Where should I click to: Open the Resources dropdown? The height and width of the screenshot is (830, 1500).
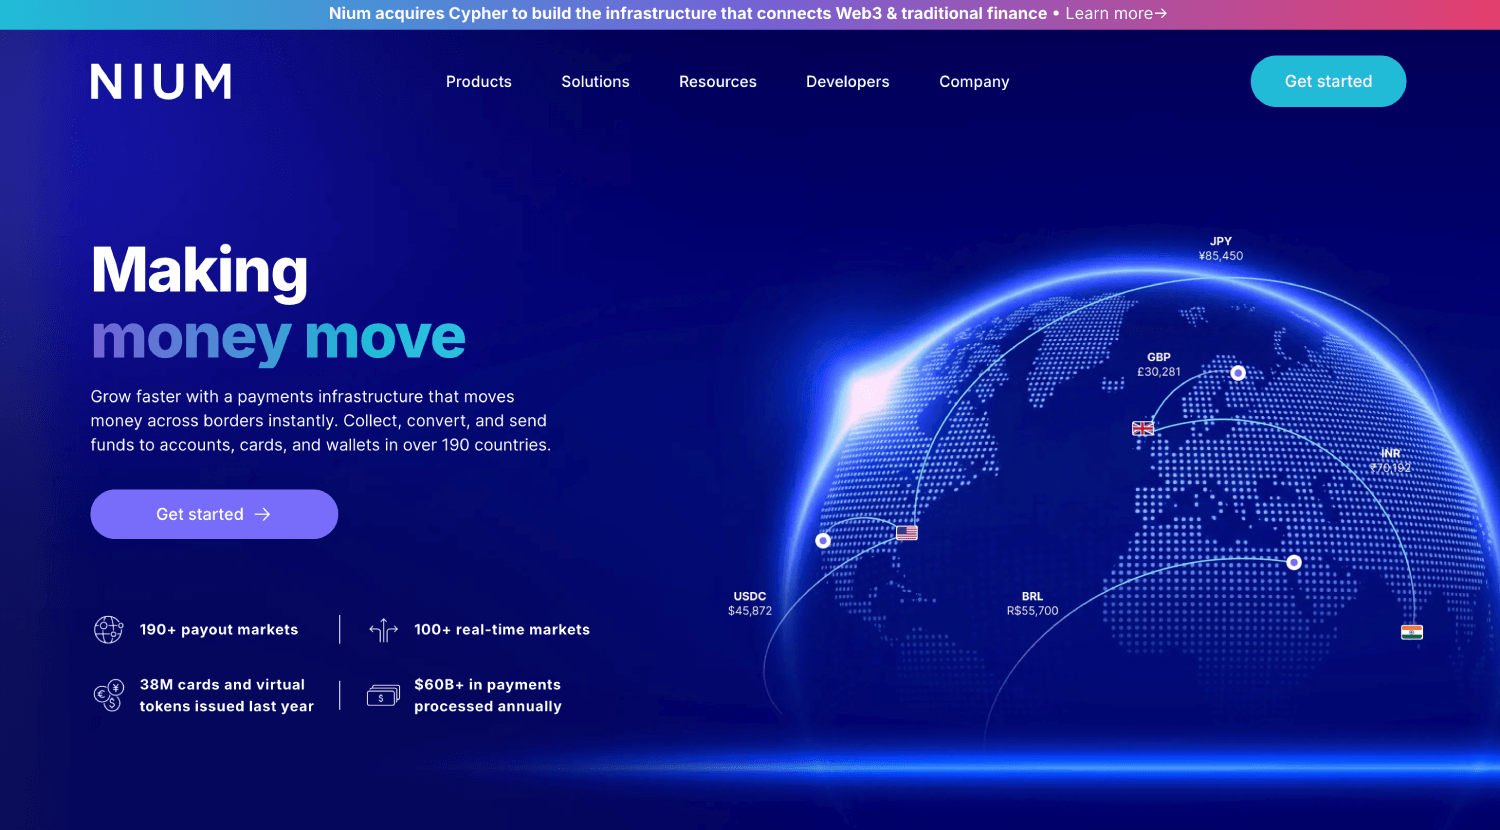point(718,82)
